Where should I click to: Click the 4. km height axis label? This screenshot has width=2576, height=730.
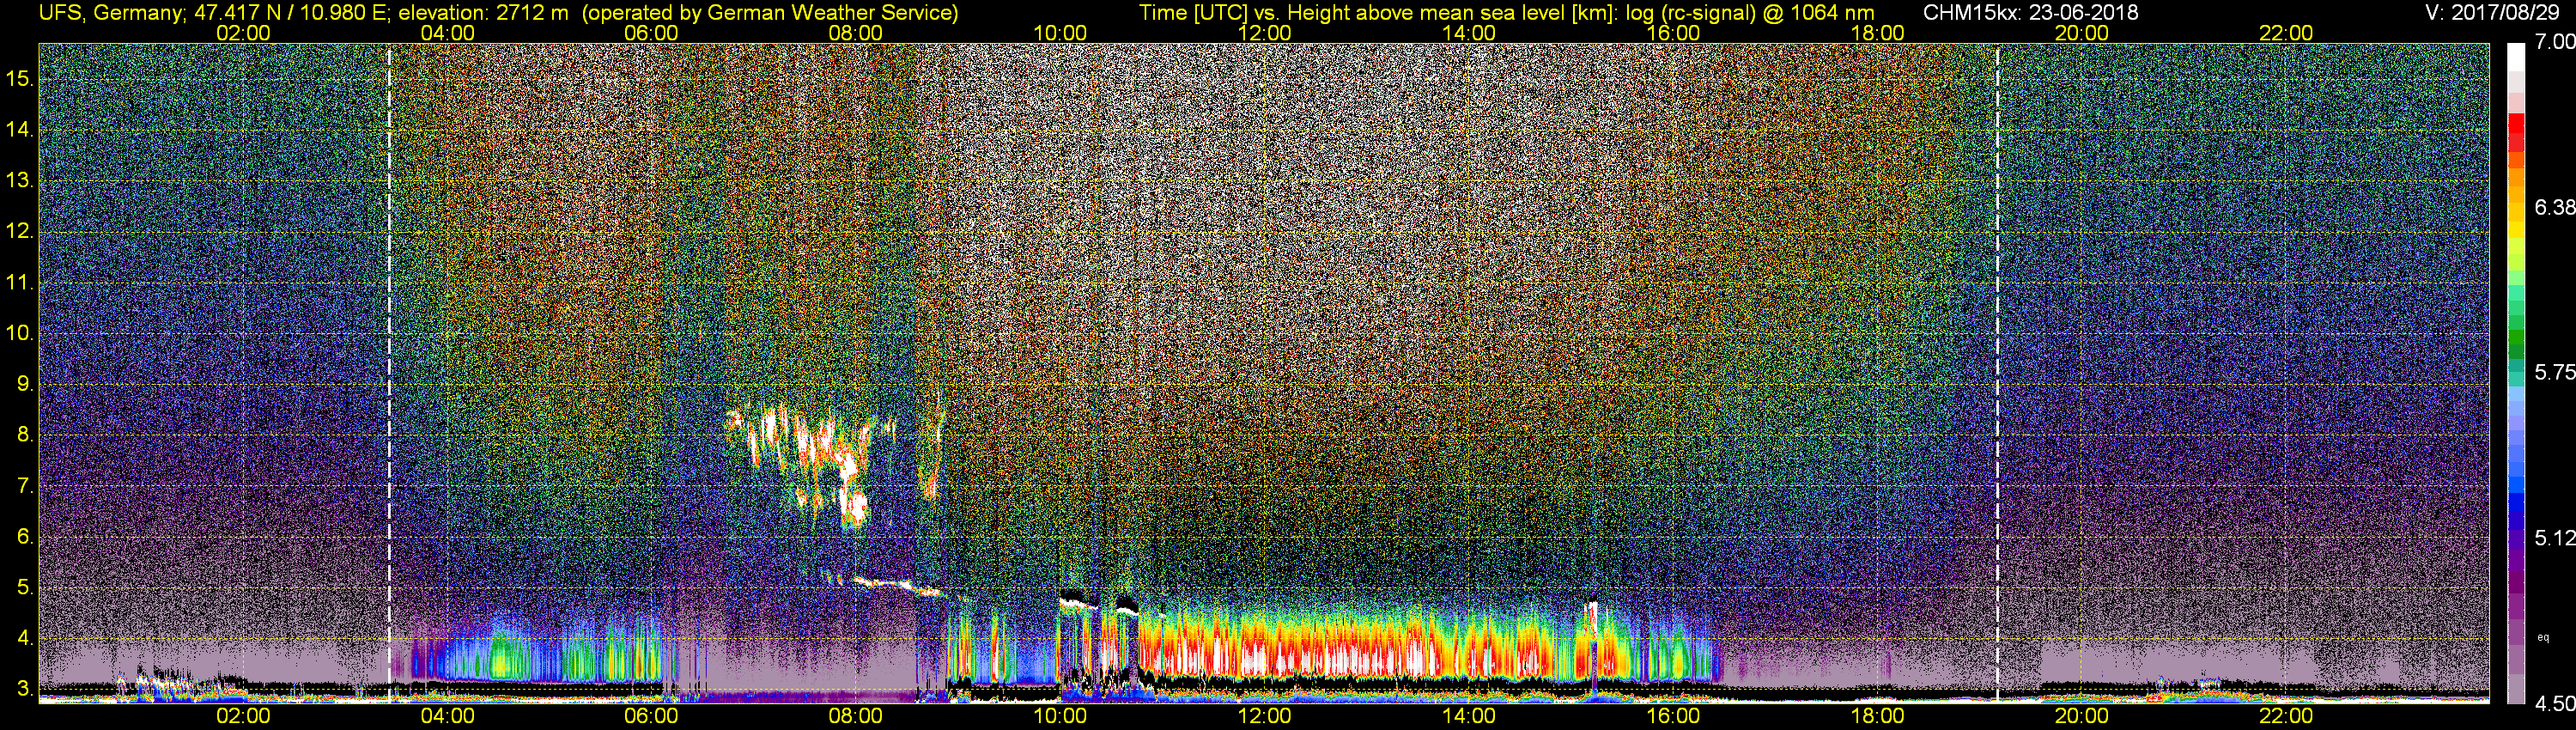[25, 638]
